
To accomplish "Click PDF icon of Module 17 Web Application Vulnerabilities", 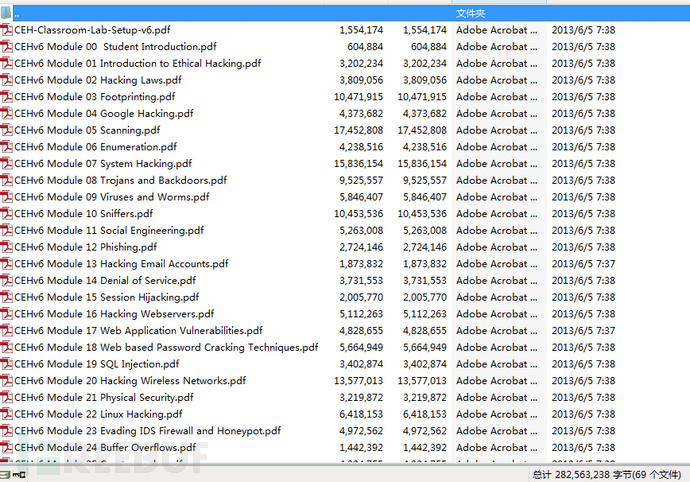I will click(x=6, y=331).
